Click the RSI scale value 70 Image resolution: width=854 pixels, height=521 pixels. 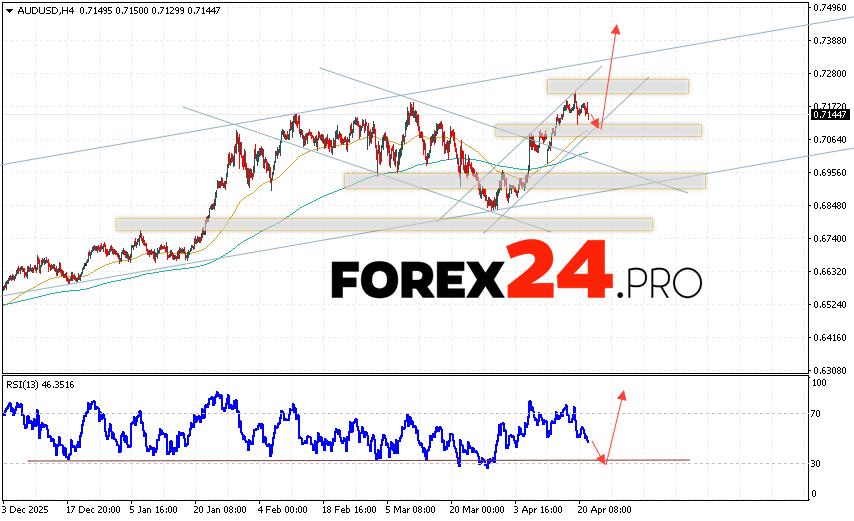coord(817,413)
